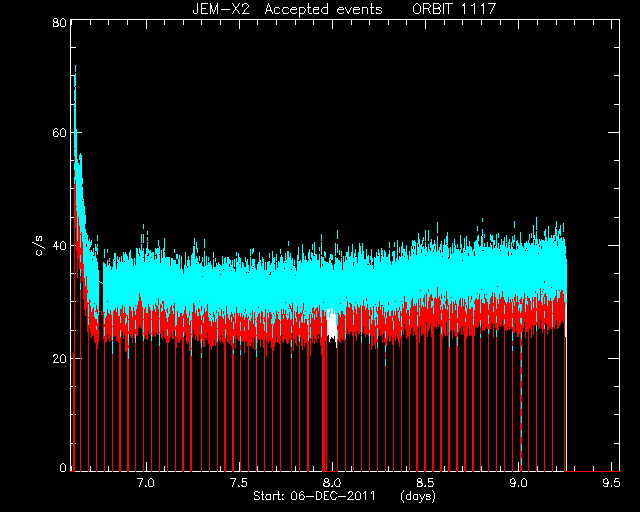Click the Start: 06-DEC-2011 date label
The image size is (640, 512).
pos(314,496)
